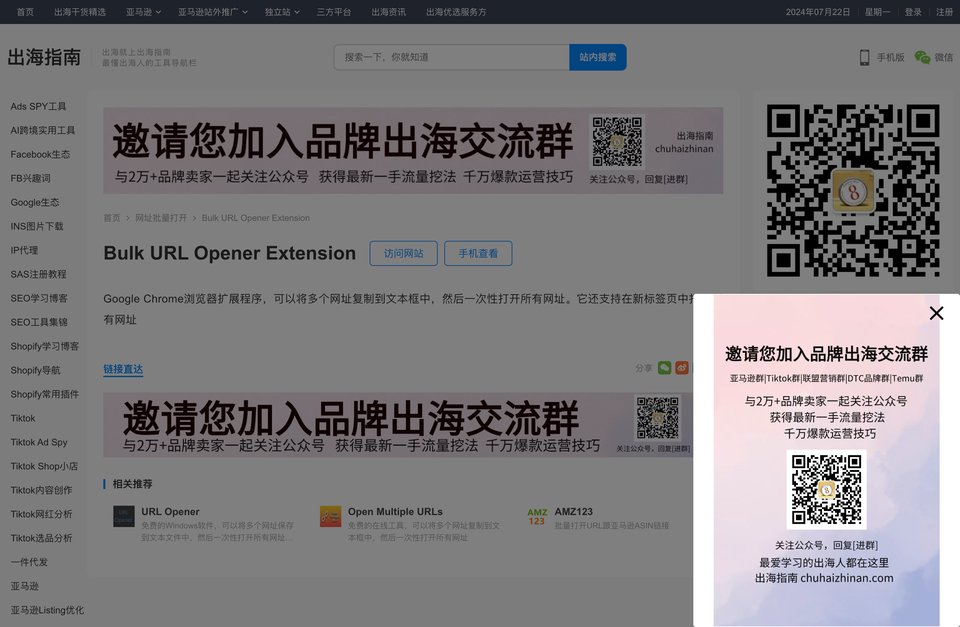The width and height of the screenshot is (960, 627).
Task: Share via the green WeChat share icon
Action: coord(664,367)
